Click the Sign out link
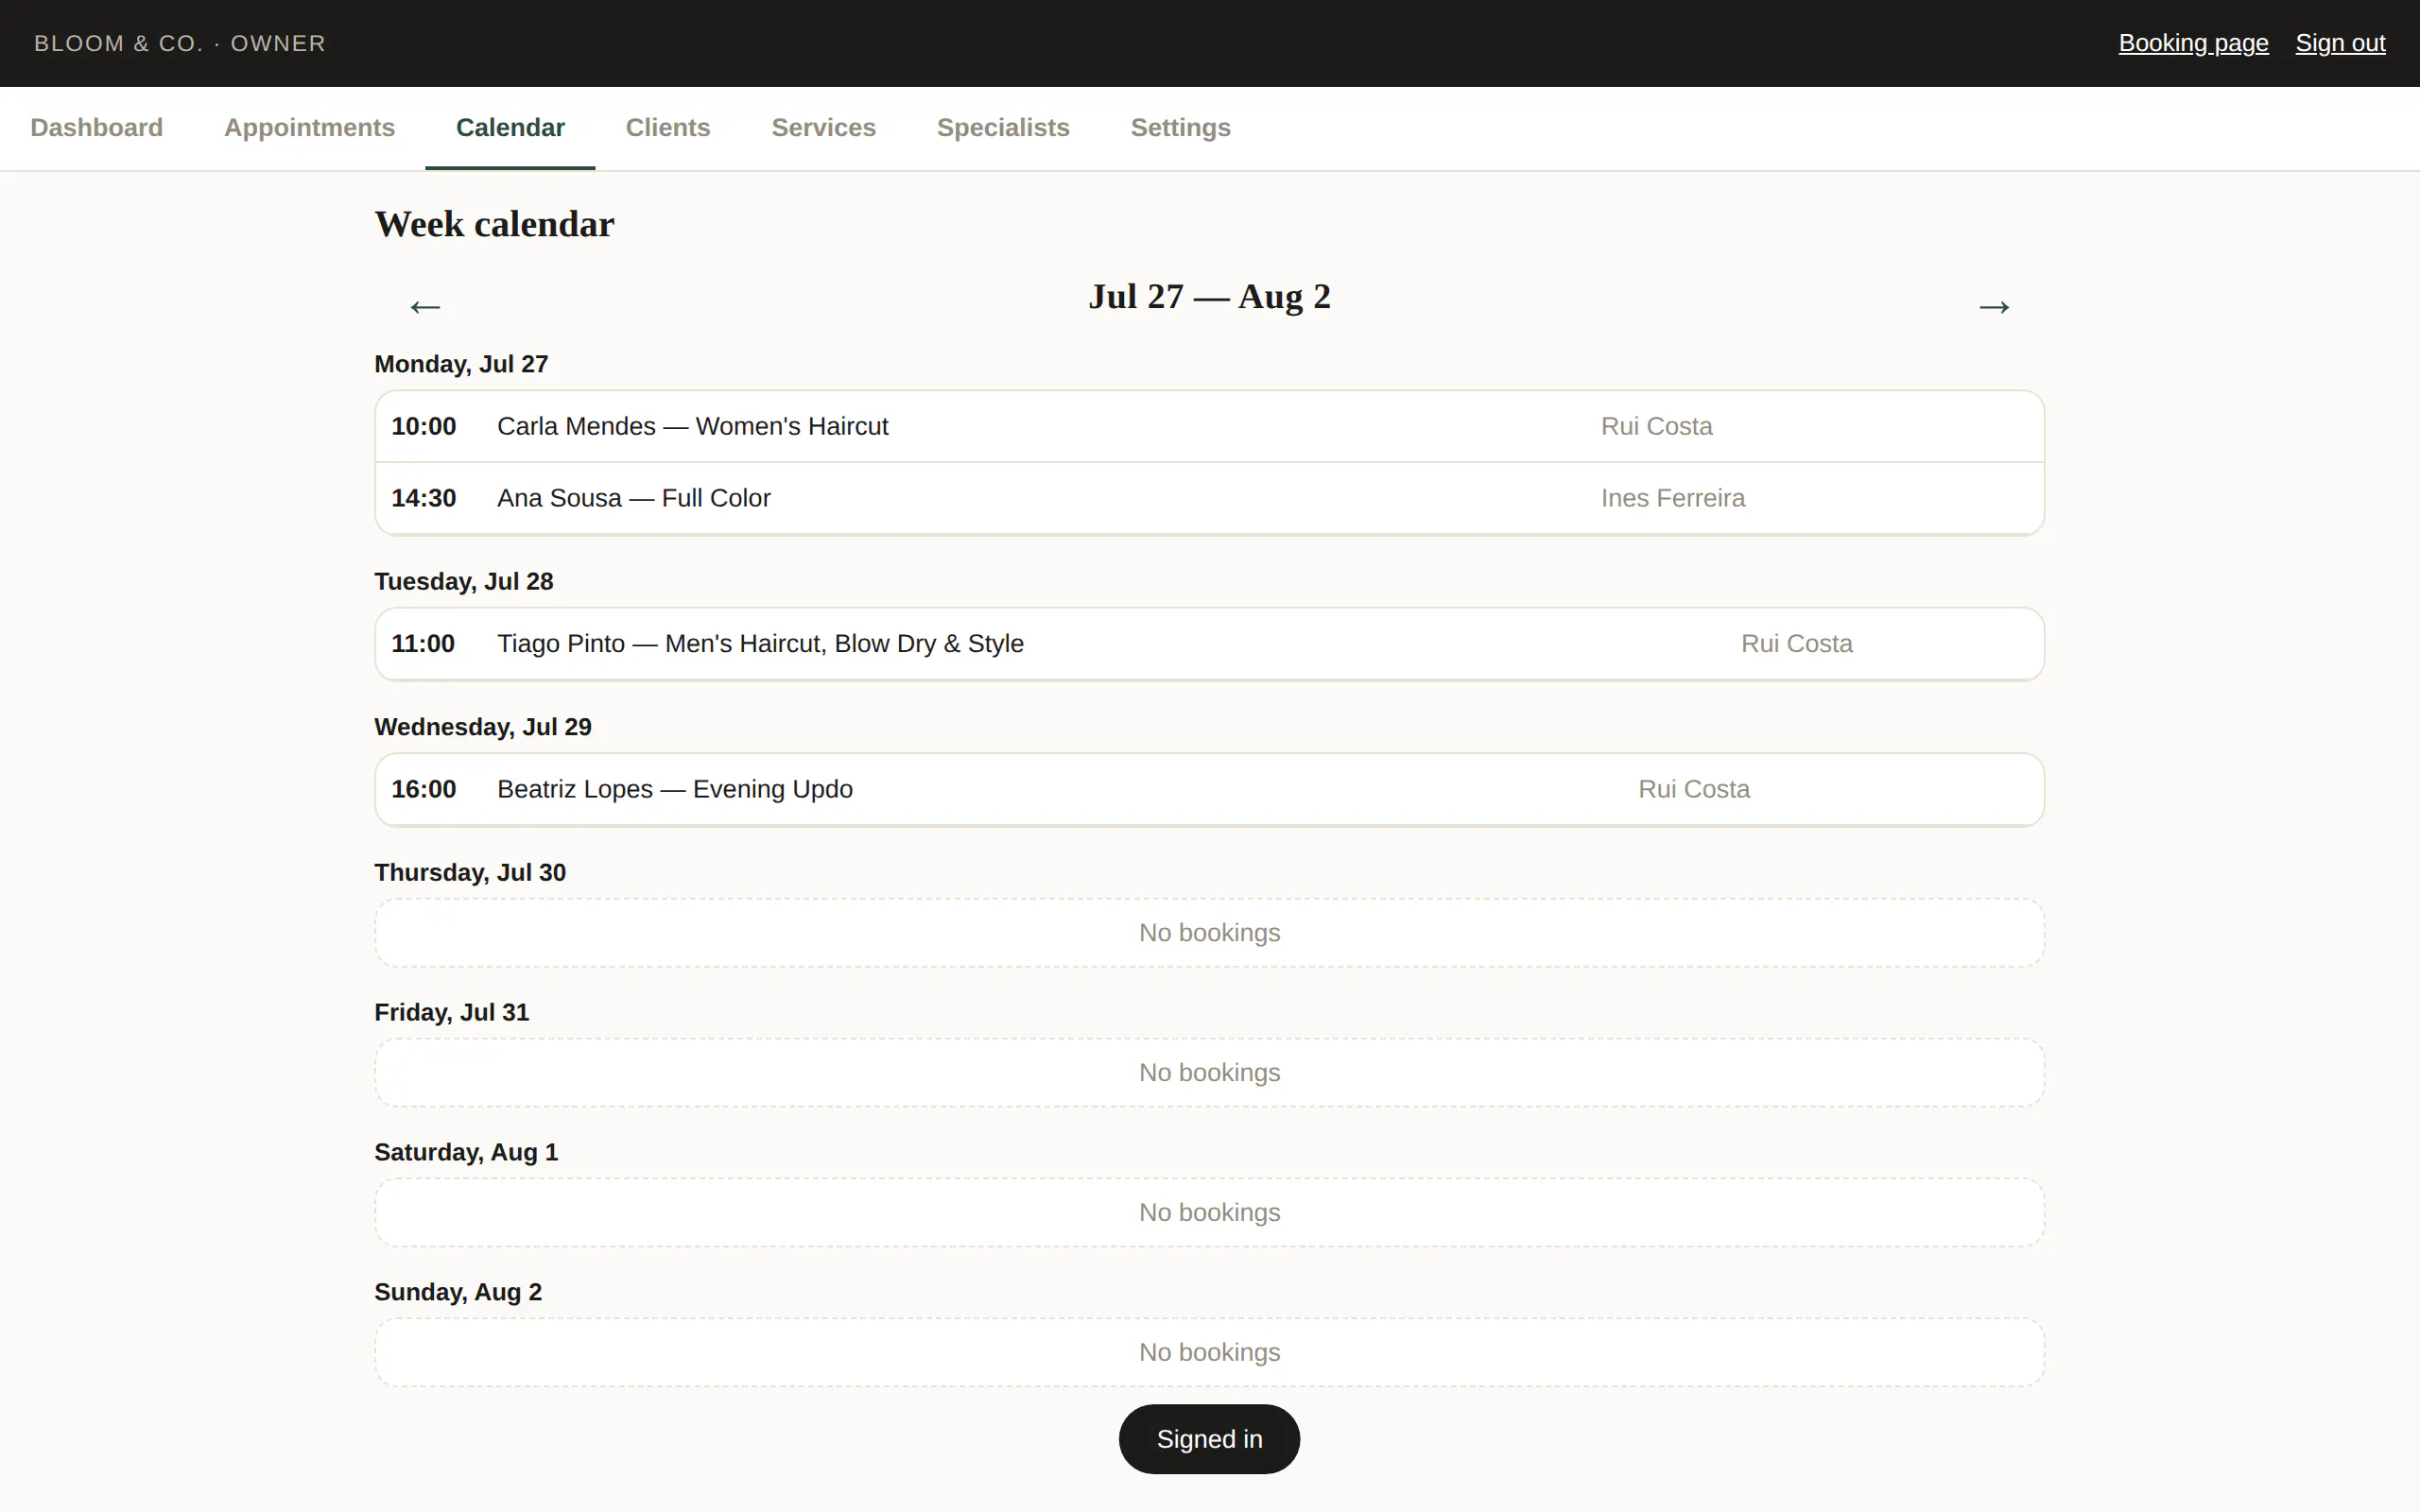 (2340, 43)
